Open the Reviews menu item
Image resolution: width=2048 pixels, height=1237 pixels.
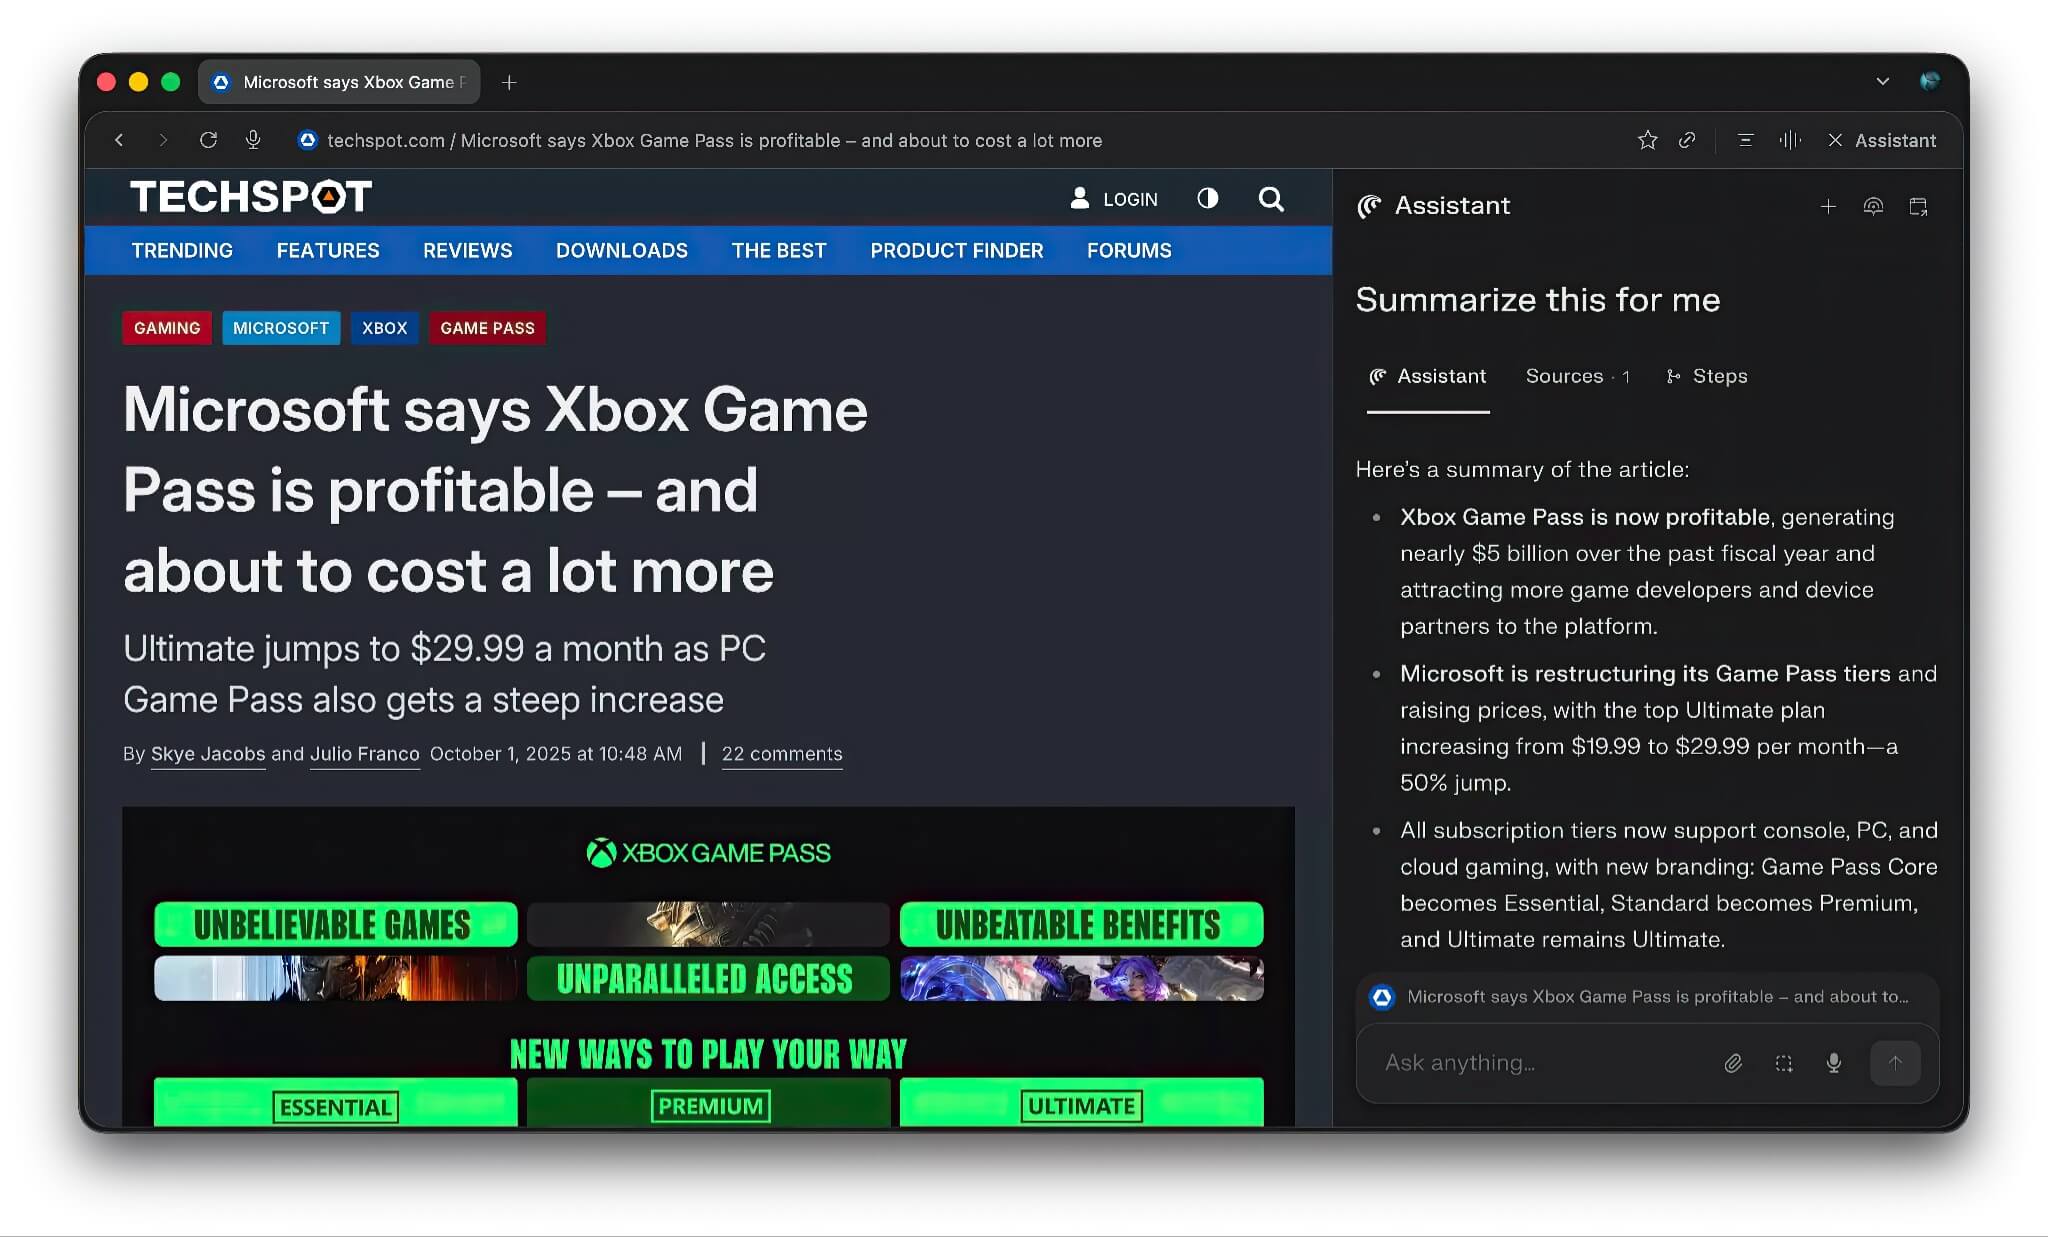click(x=467, y=250)
